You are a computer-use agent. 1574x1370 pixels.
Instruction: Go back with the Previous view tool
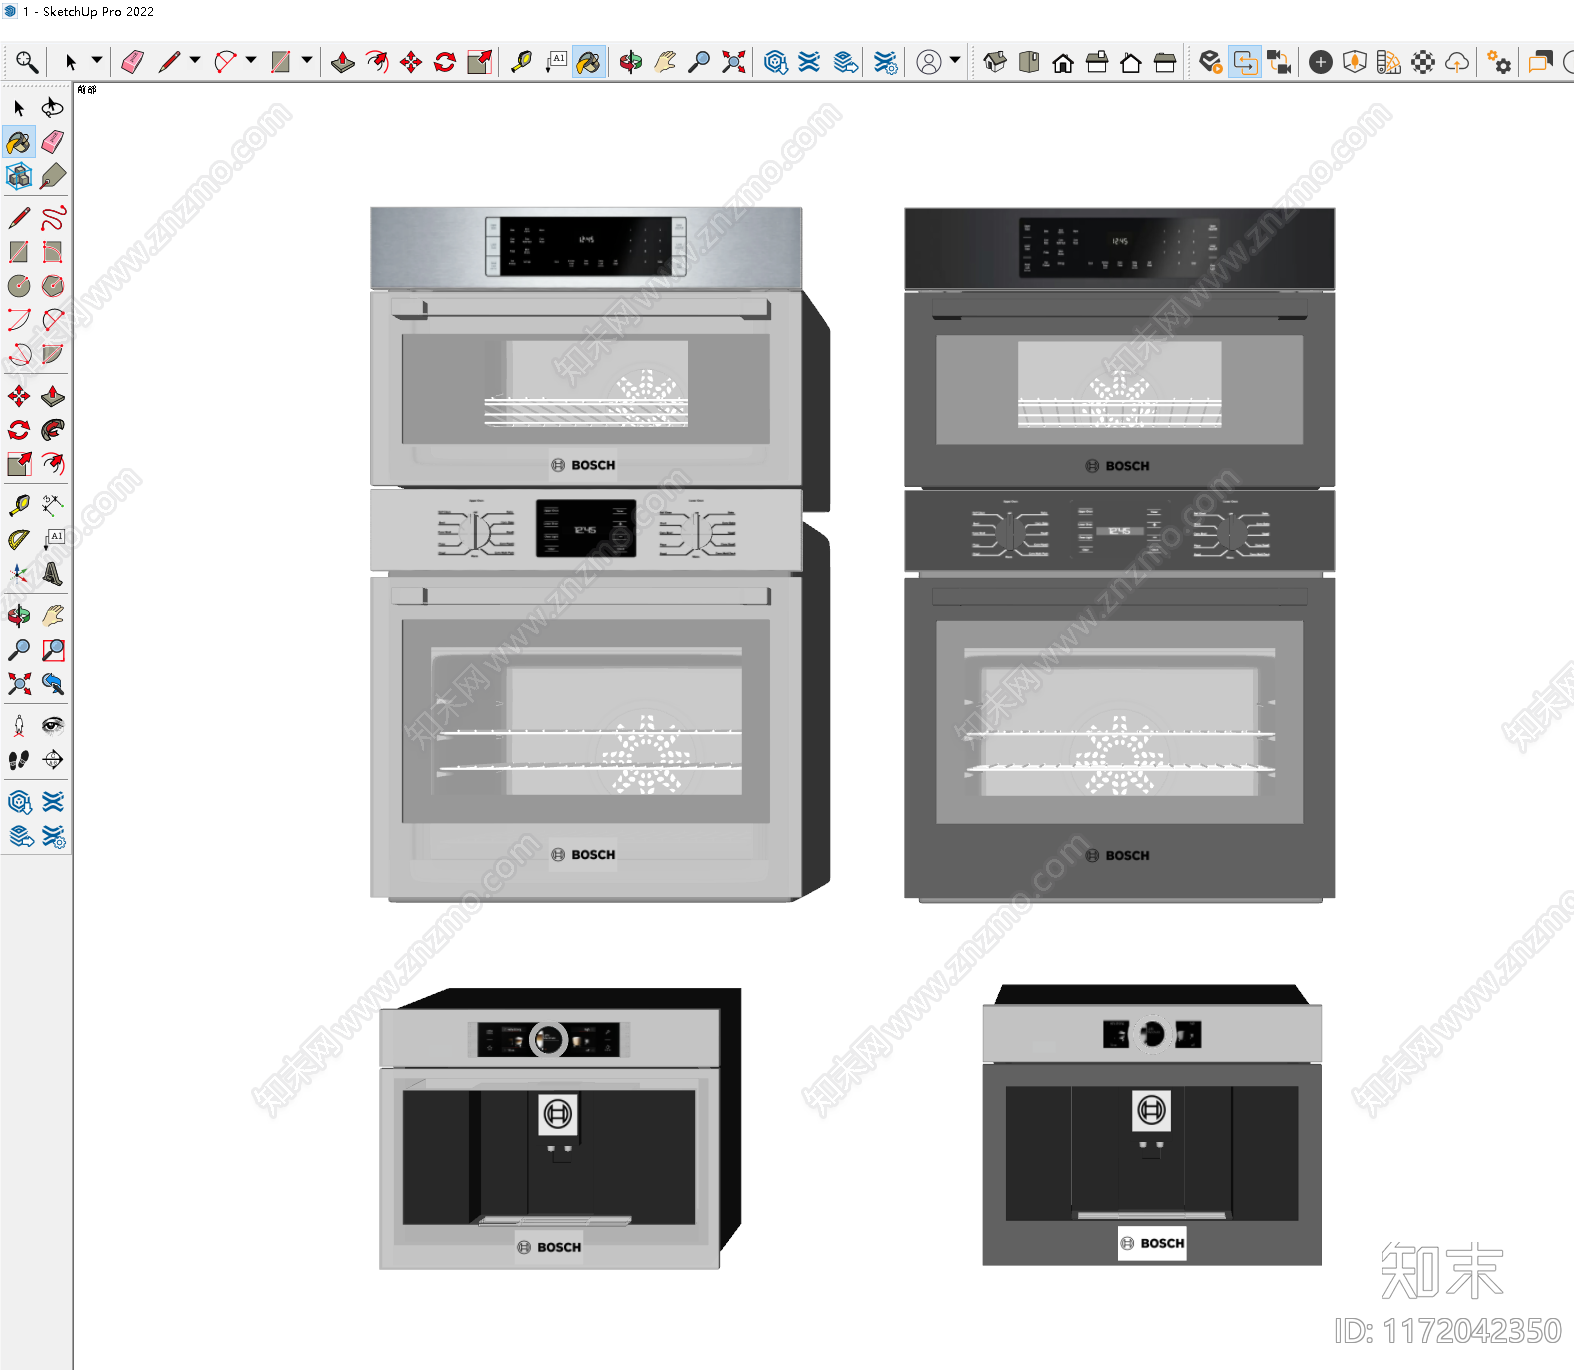tap(53, 684)
